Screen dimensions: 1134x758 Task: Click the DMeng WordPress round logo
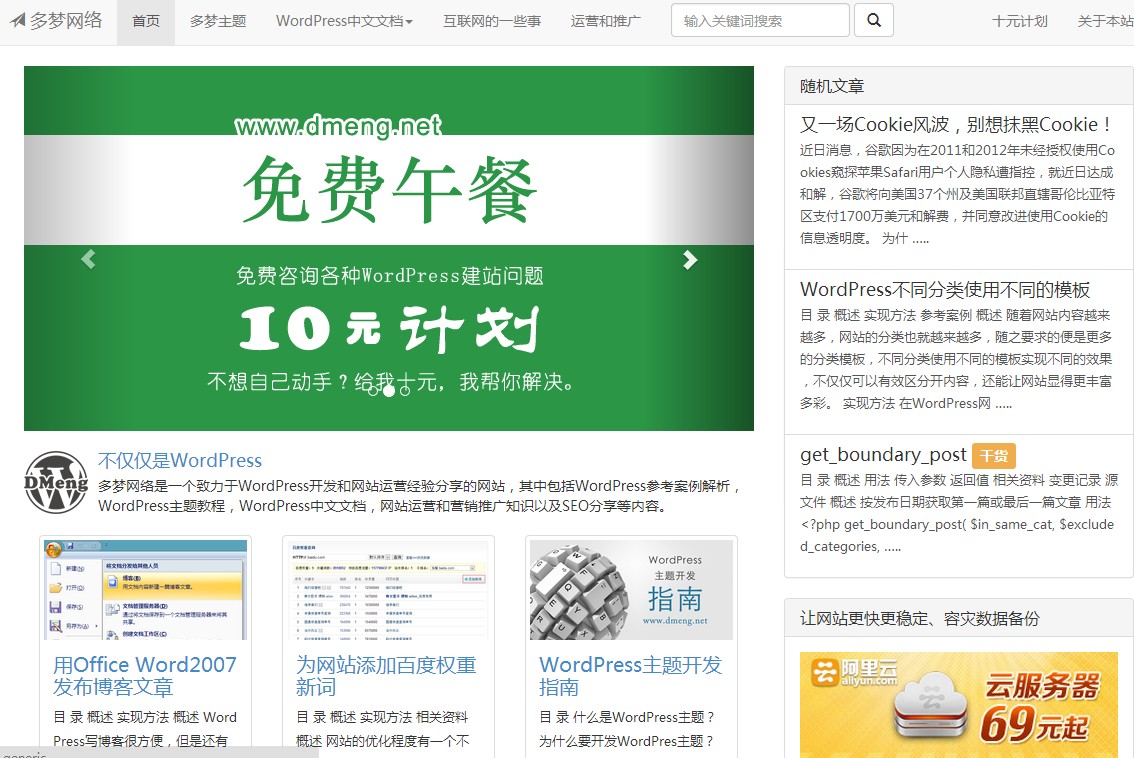[x=56, y=482]
